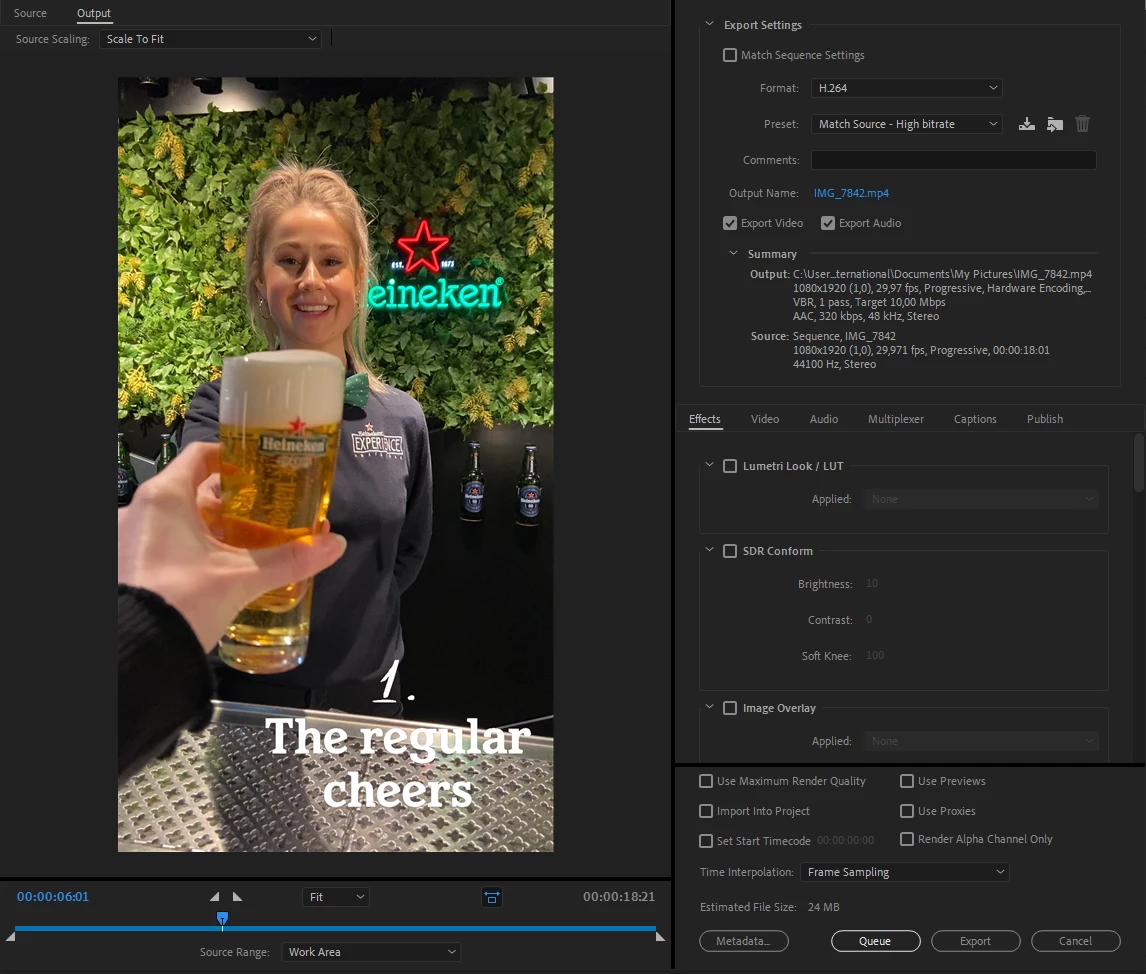This screenshot has width=1146, height=974.
Task: Switch to the Output tab
Action: (x=94, y=13)
